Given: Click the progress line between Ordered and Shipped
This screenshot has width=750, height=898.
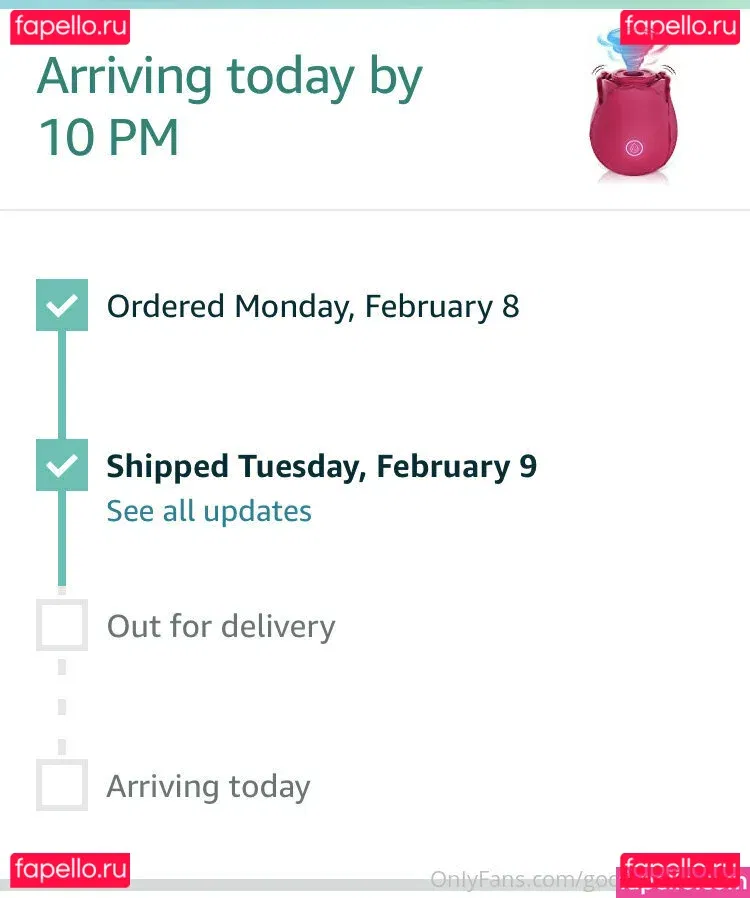Looking at the screenshot, I should point(62,385).
